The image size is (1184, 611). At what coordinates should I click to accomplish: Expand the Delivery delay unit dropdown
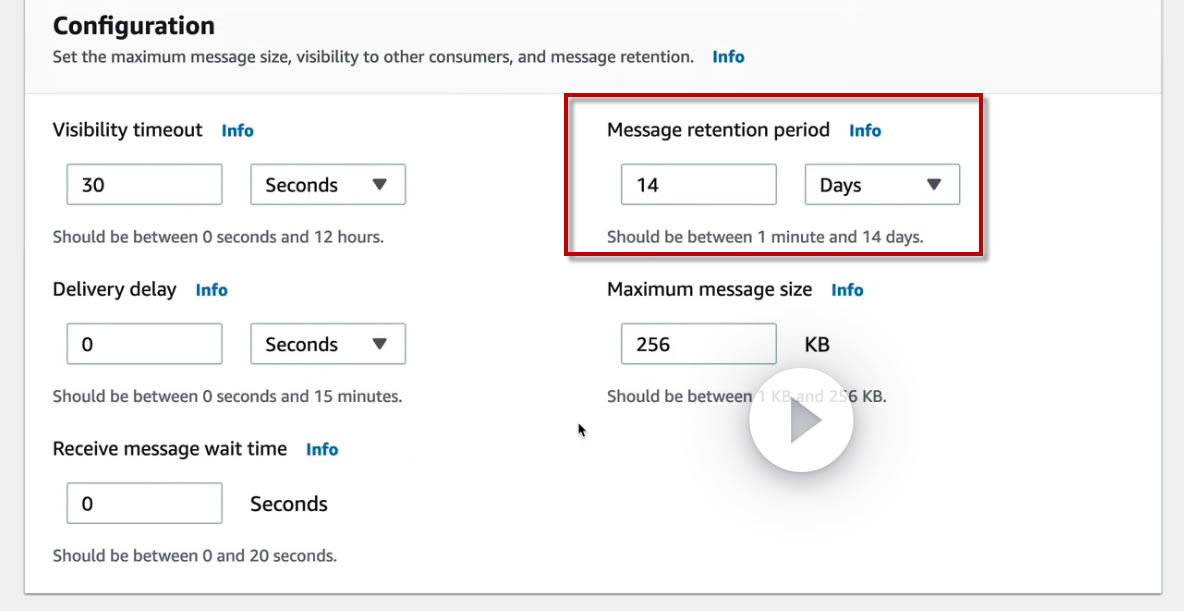pos(327,344)
